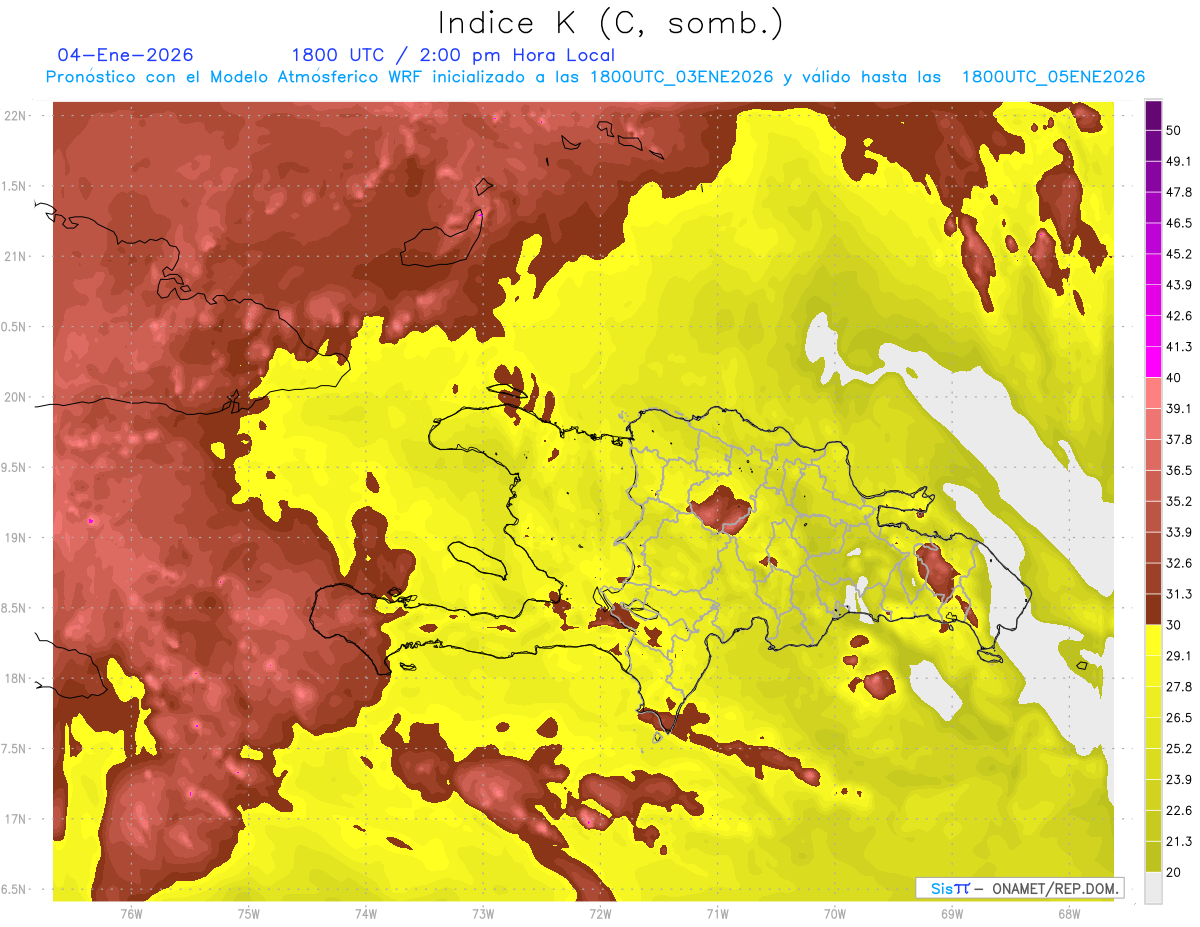Click the color scale value "43.9"
Viewport: 1200px width, 927px height.
pos(1178,285)
